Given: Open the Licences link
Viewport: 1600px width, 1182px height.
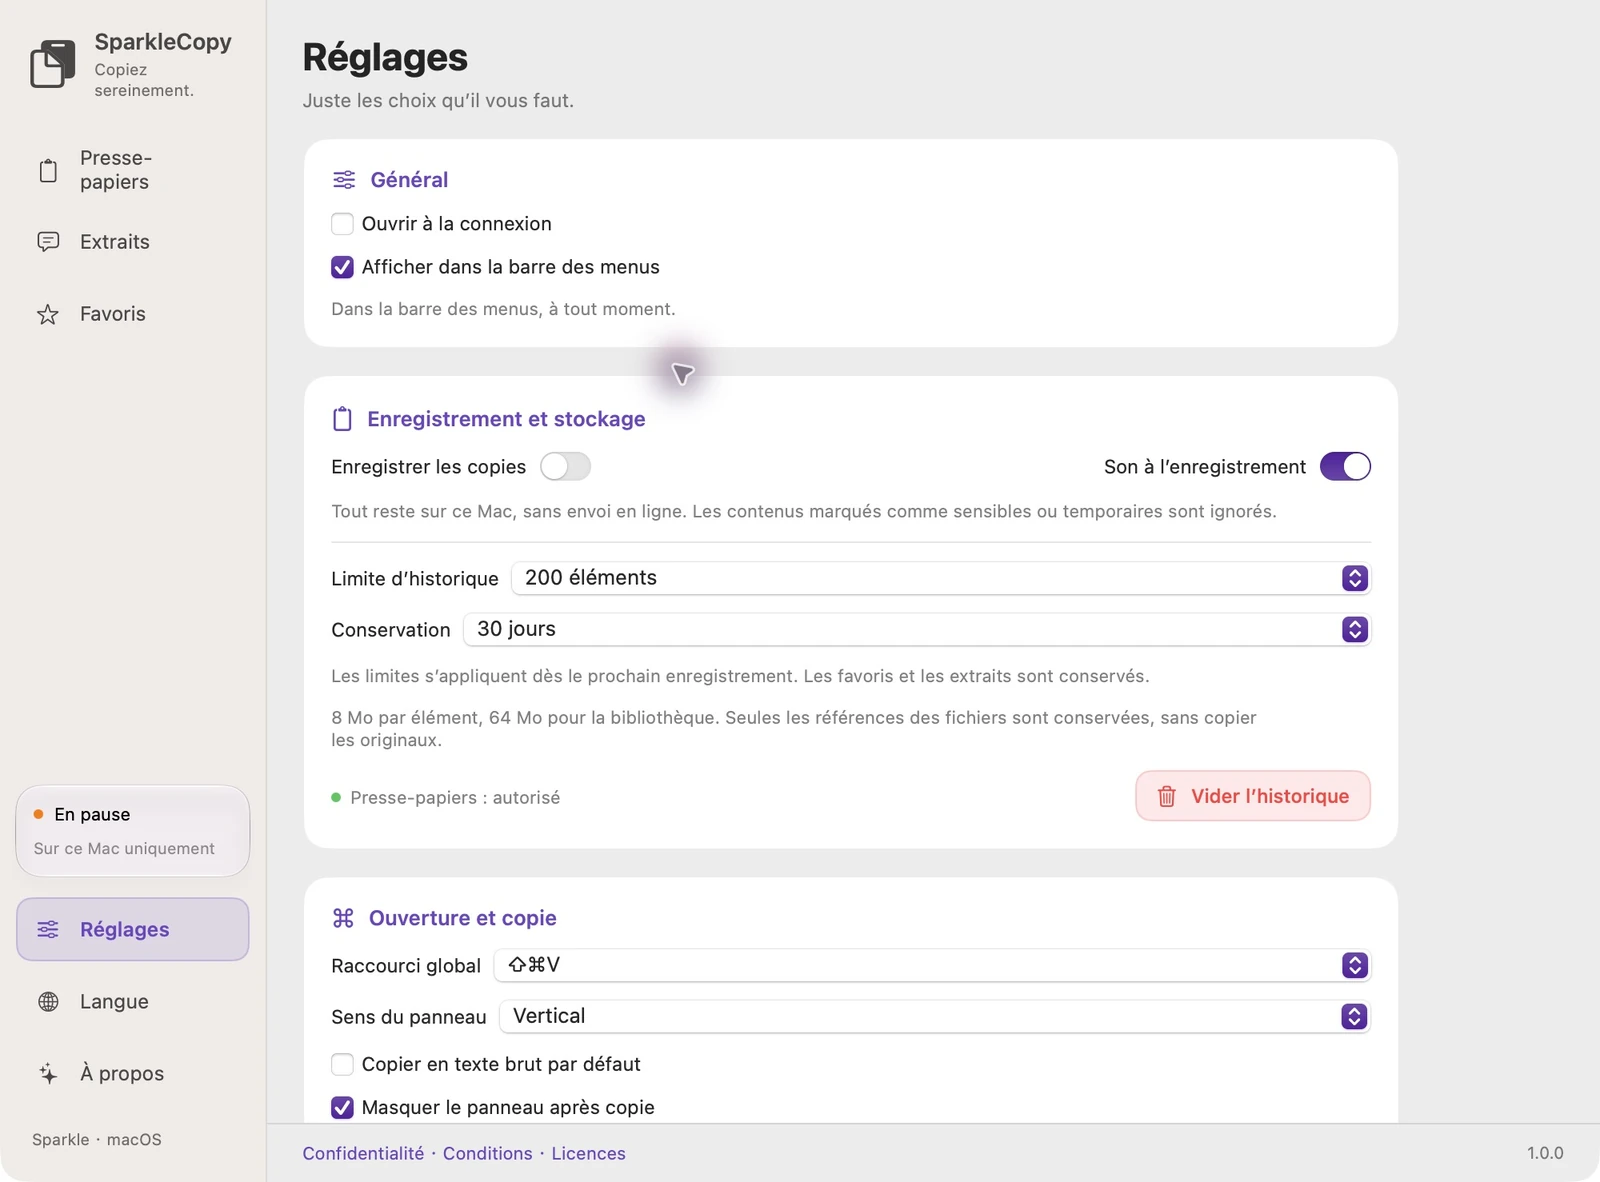Looking at the screenshot, I should 588,1153.
